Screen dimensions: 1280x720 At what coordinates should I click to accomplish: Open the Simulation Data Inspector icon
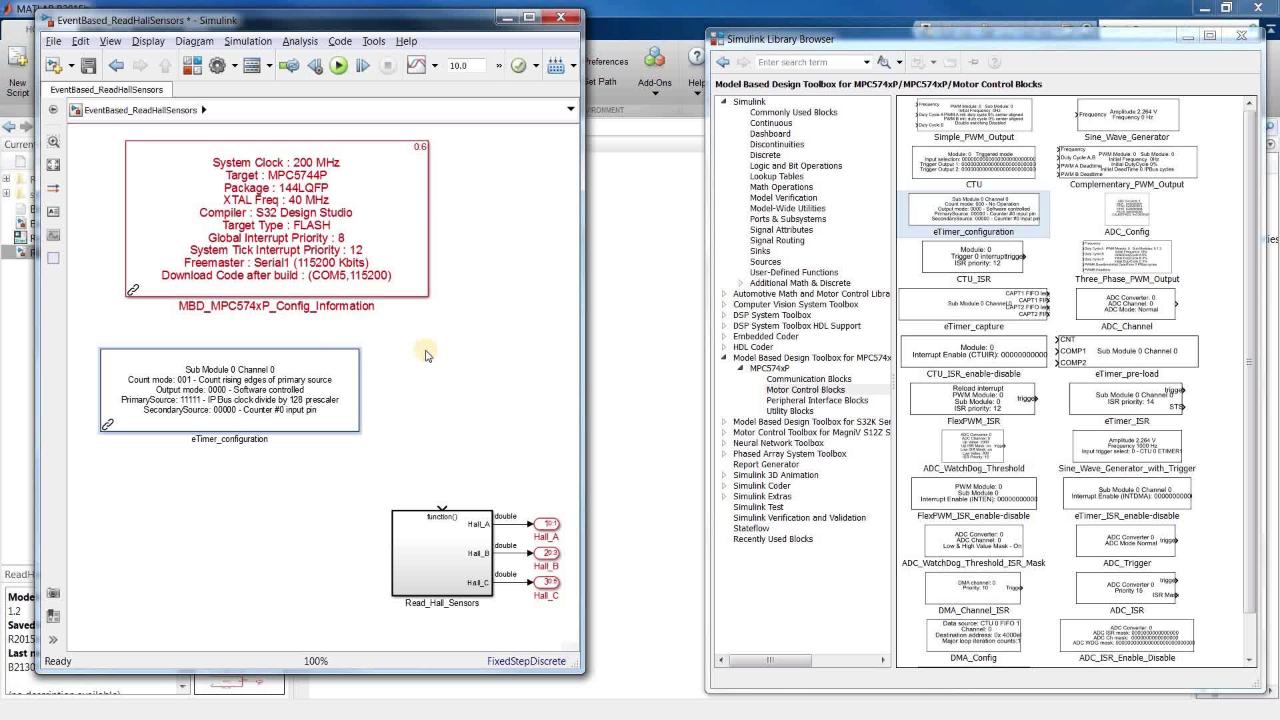416,66
